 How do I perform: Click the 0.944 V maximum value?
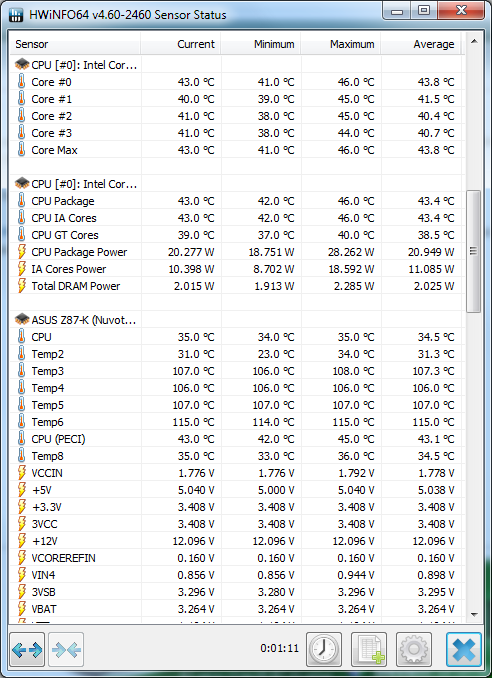[x=356, y=575]
